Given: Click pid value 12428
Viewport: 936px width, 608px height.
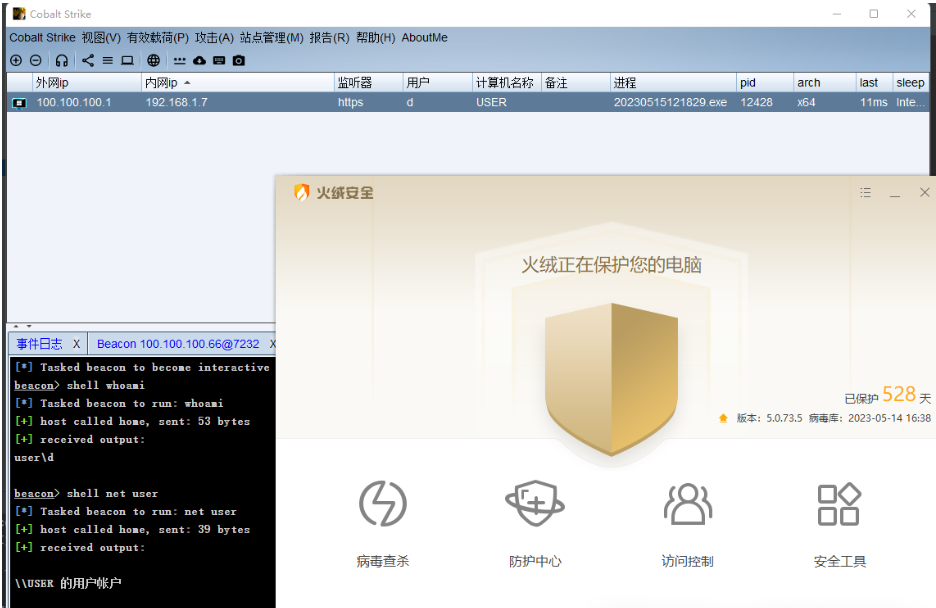Looking at the screenshot, I should [x=756, y=102].
